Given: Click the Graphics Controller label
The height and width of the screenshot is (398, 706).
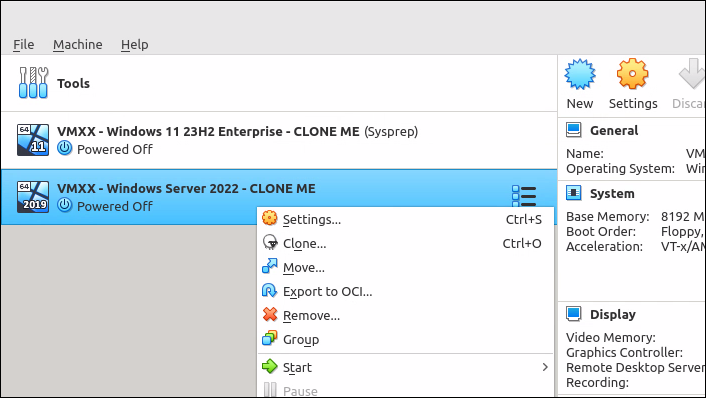Looking at the screenshot, I should point(624,353).
